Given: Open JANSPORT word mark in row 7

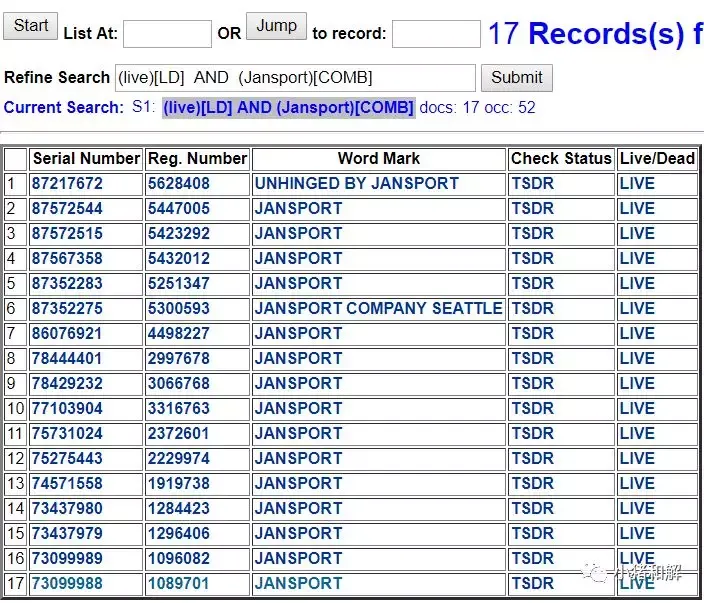Looking at the screenshot, I should (x=299, y=334).
